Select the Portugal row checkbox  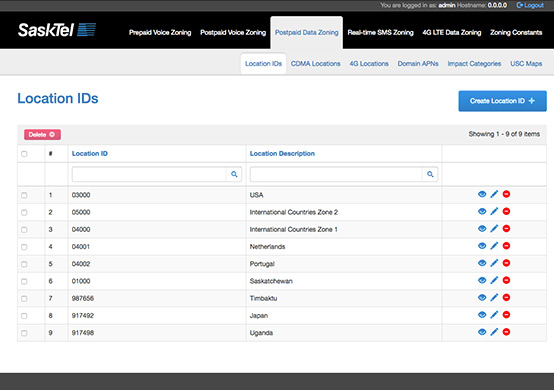click(x=24, y=264)
